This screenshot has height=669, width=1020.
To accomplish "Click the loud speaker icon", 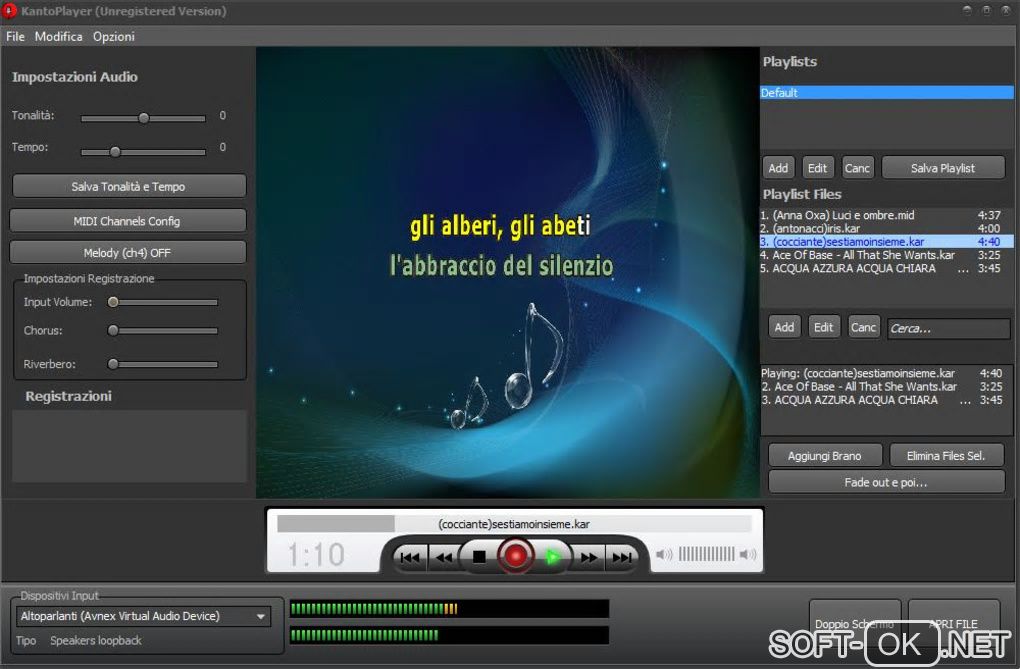I will tap(749, 554).
